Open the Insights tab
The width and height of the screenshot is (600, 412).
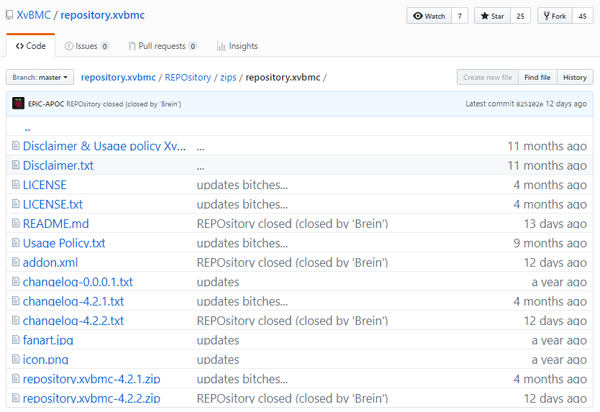click(238, 46)
